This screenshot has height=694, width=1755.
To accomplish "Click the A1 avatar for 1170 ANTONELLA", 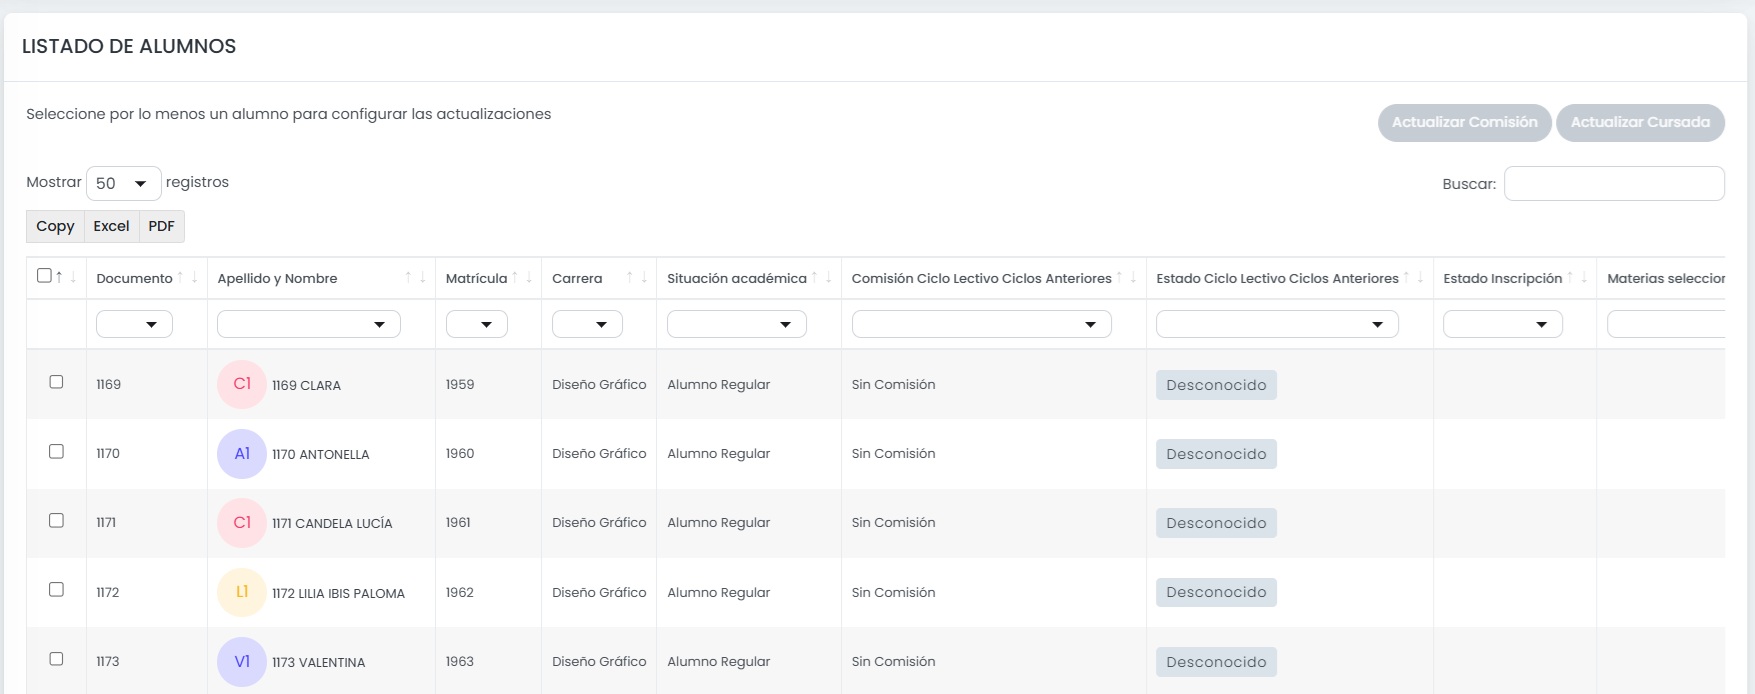I will [x=242, y=454].
